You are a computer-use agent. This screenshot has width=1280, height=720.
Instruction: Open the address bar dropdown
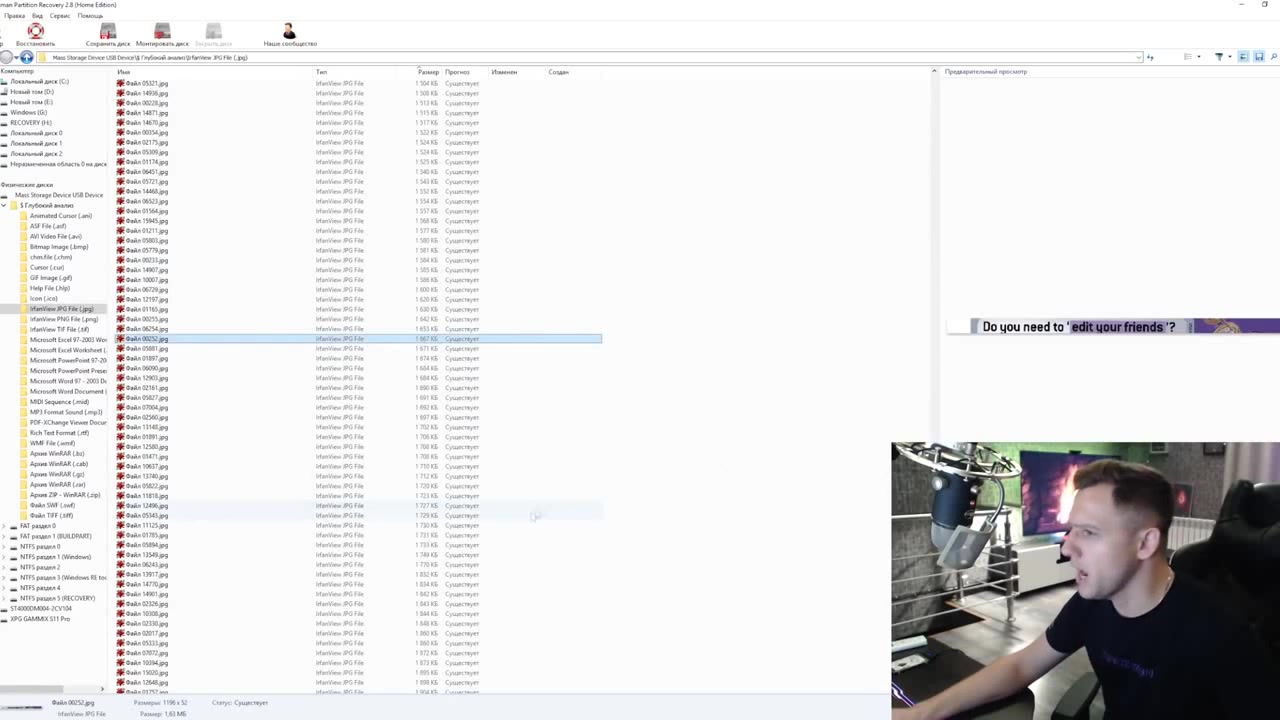(x=1139, y=57)
